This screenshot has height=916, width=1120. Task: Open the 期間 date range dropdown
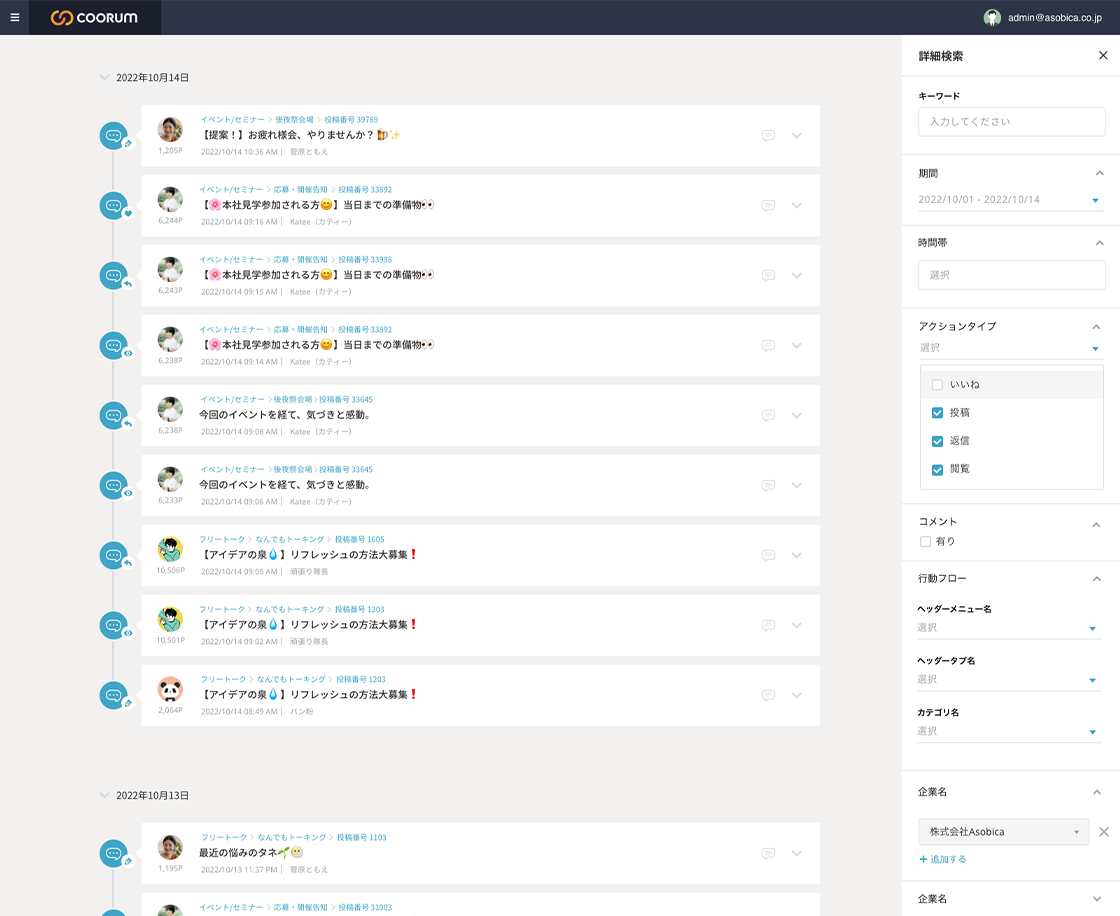click(x=1009, y=200)
